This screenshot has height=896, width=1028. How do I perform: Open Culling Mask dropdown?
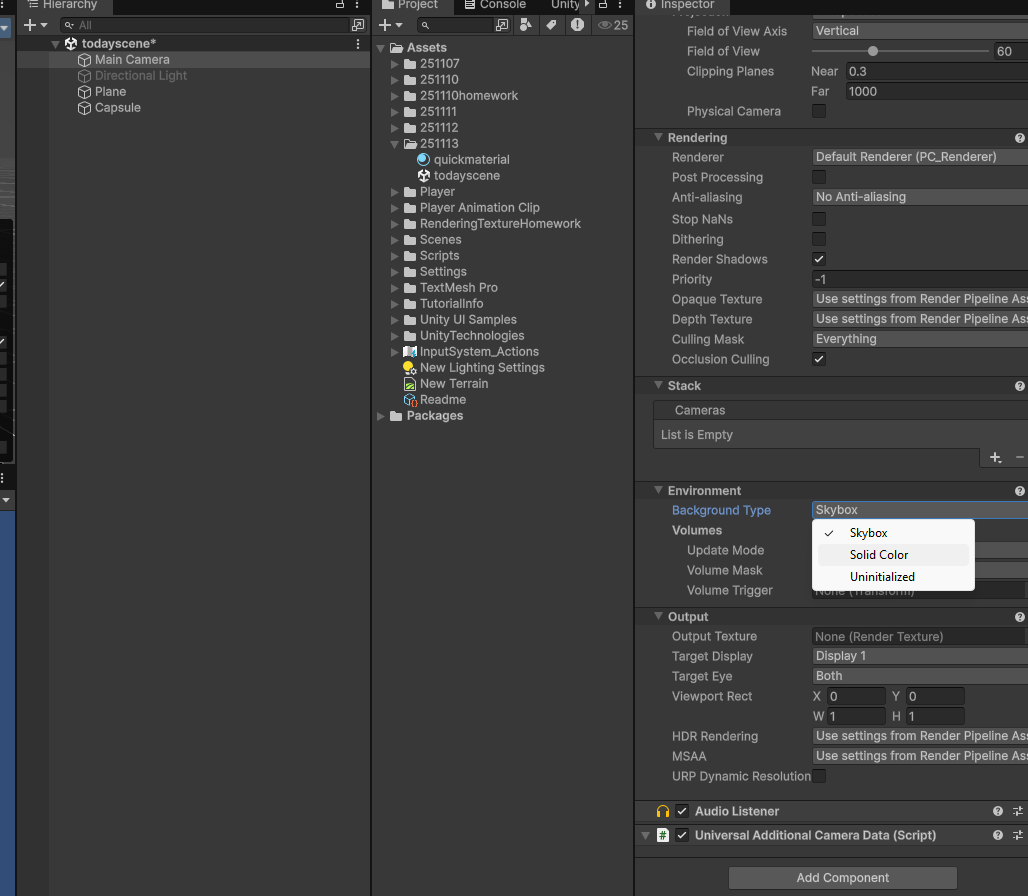click(920, 339)
